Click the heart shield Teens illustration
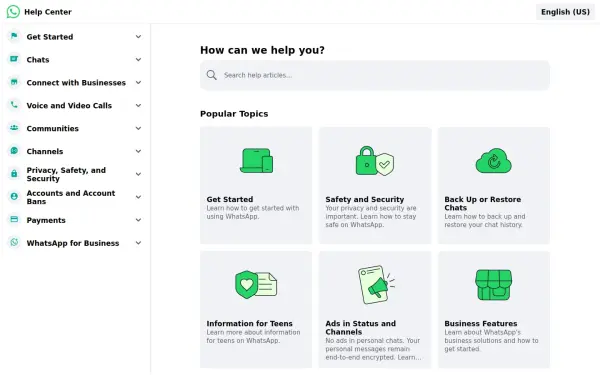 [x=256, y=285]
